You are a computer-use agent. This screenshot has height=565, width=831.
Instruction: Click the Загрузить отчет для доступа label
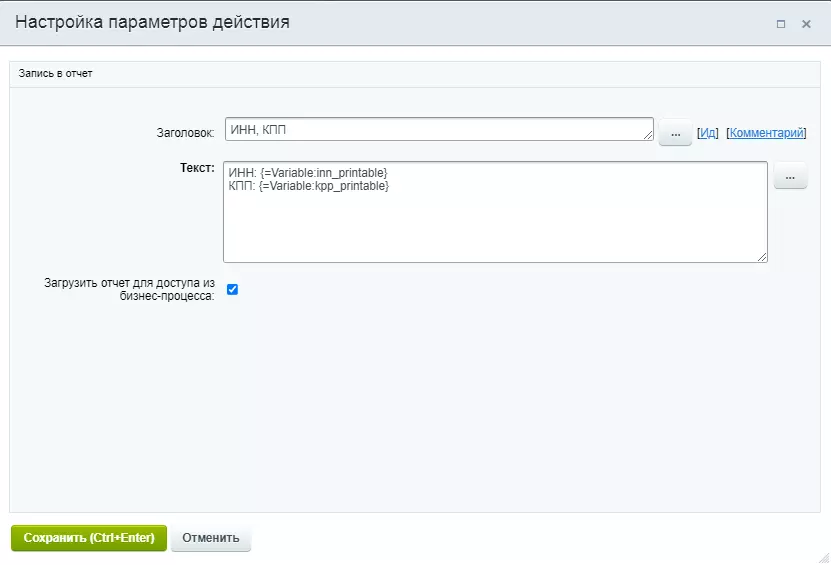click(x=129, y=290)
